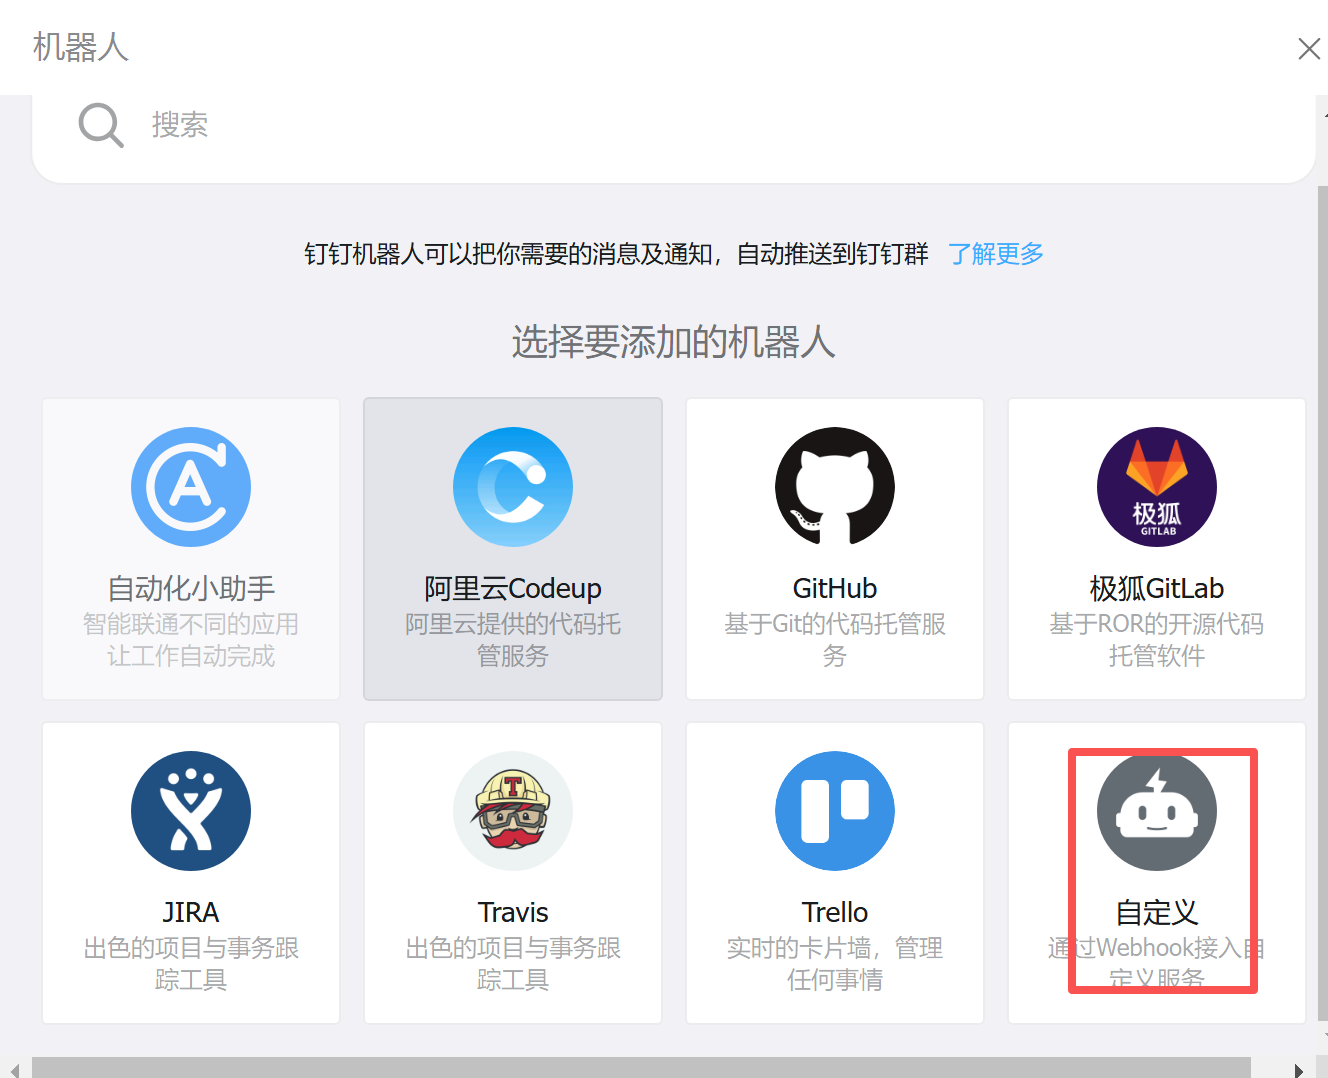The width and height of the screenshot is (1328, 1078).
Task: Click the 自定义 card title
Action: coord(1157,912)
